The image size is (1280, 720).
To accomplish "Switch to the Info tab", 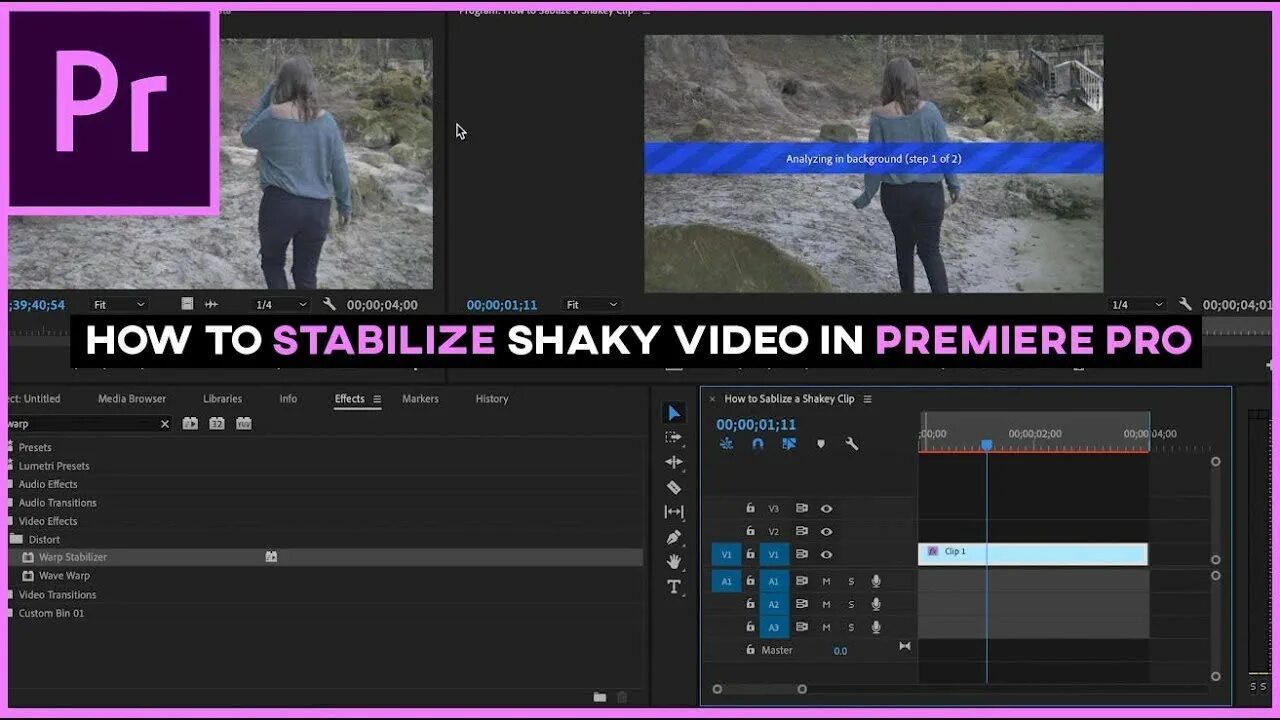I will (288, 399).
